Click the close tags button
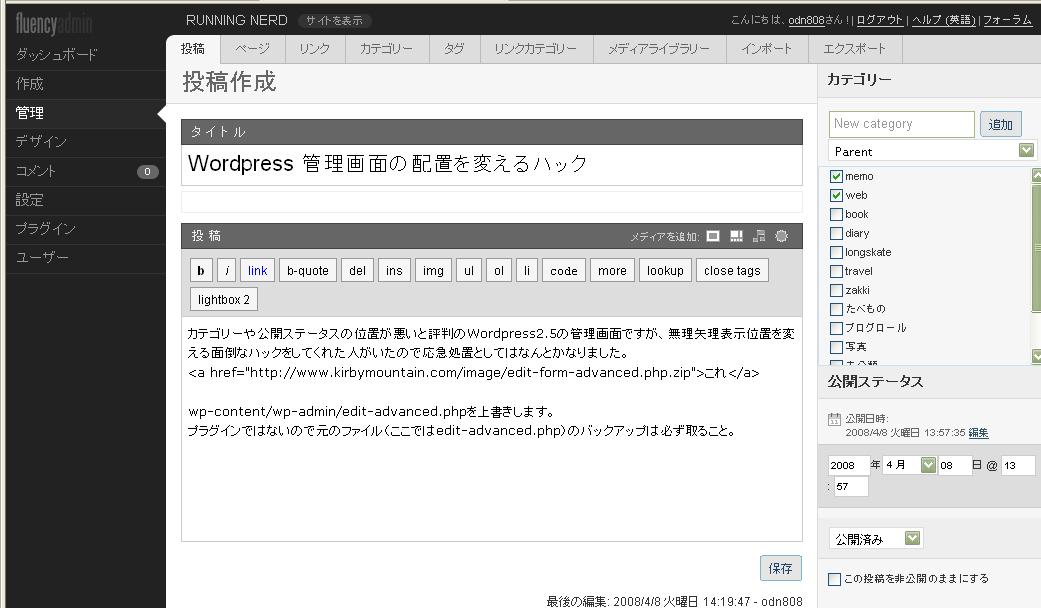 click(732, 271)
